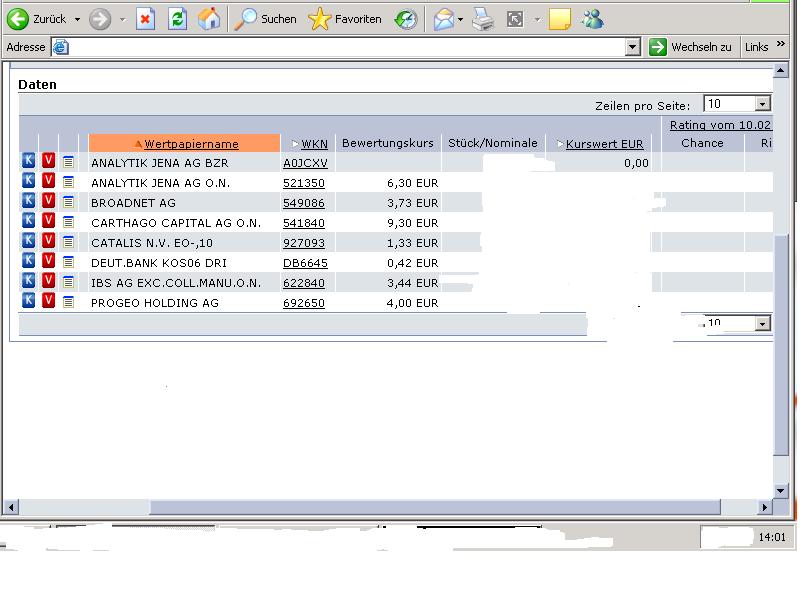Click the browser Home icon
Image resolution: width=800 pixels, height=600 pixels.
[208, 19]
